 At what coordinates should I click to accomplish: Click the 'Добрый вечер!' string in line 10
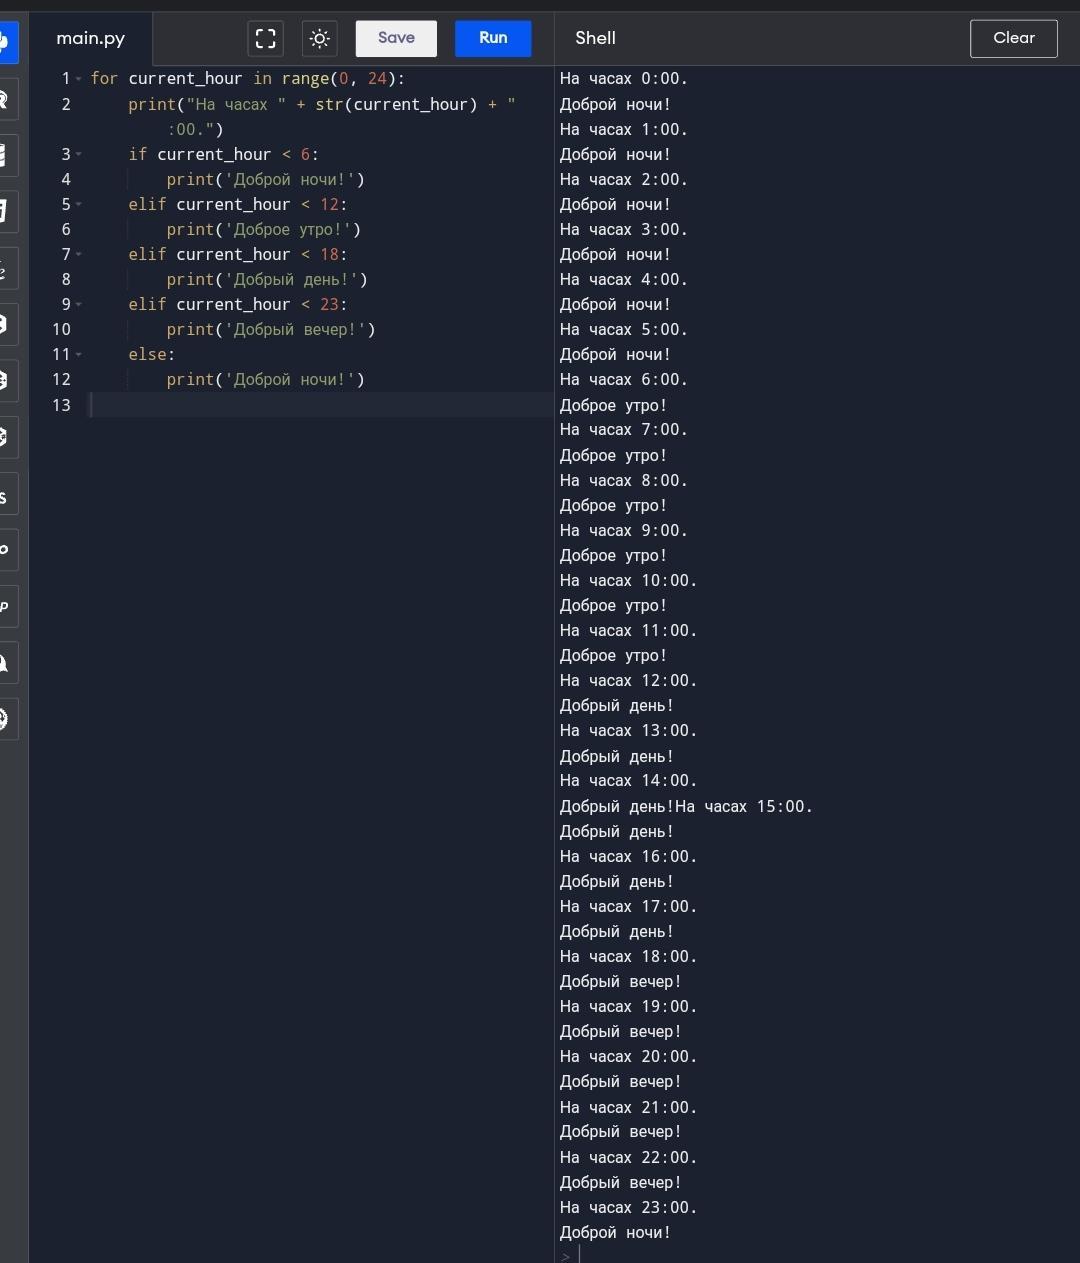click(x=295, y=329)
